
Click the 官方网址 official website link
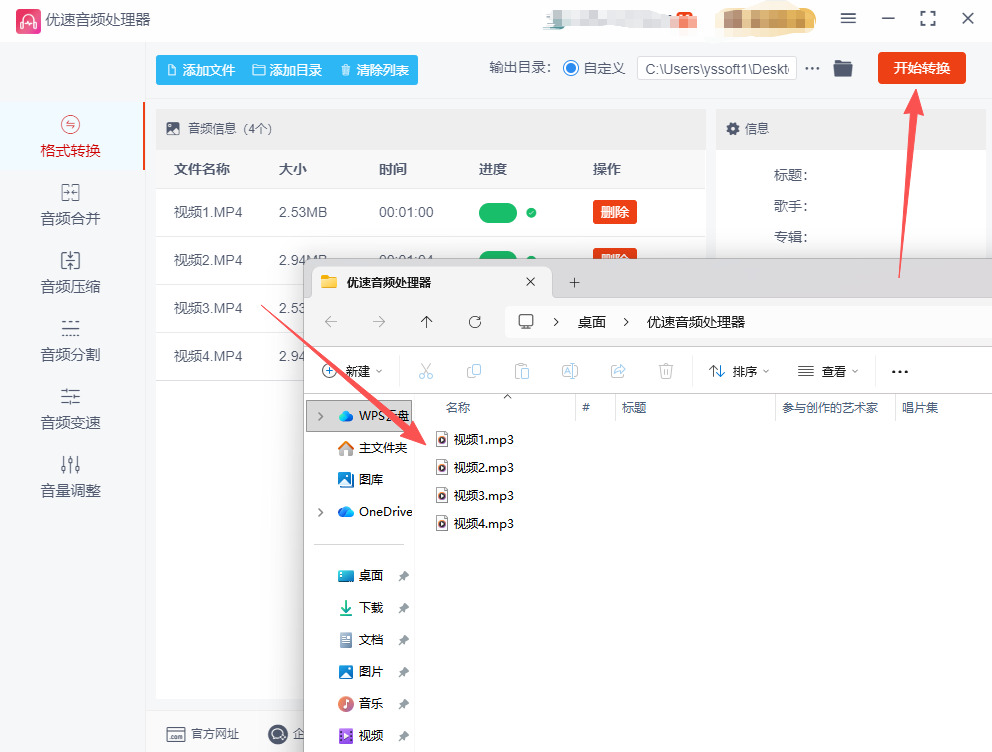[202, 734]
